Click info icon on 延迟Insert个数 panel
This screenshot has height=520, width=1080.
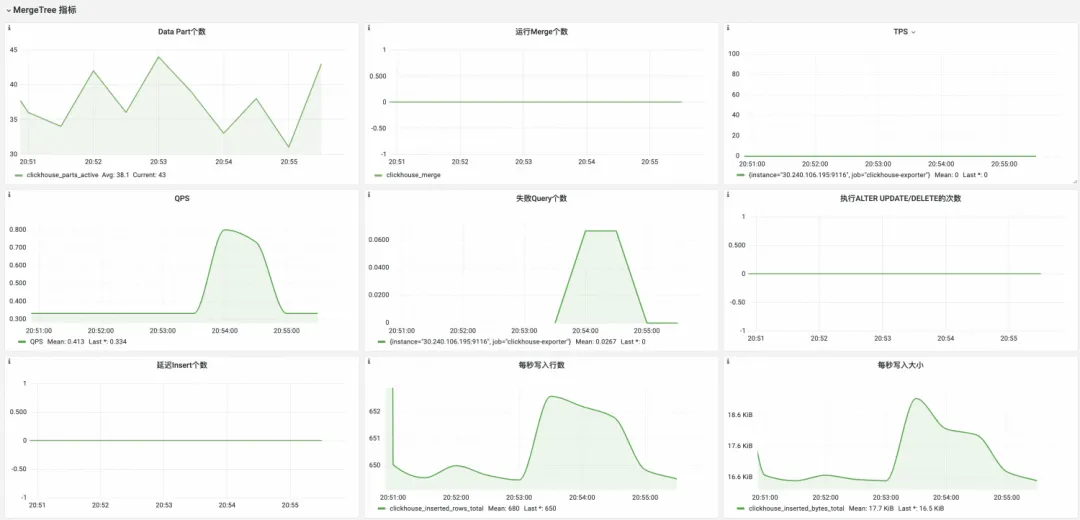coord(9,362)
